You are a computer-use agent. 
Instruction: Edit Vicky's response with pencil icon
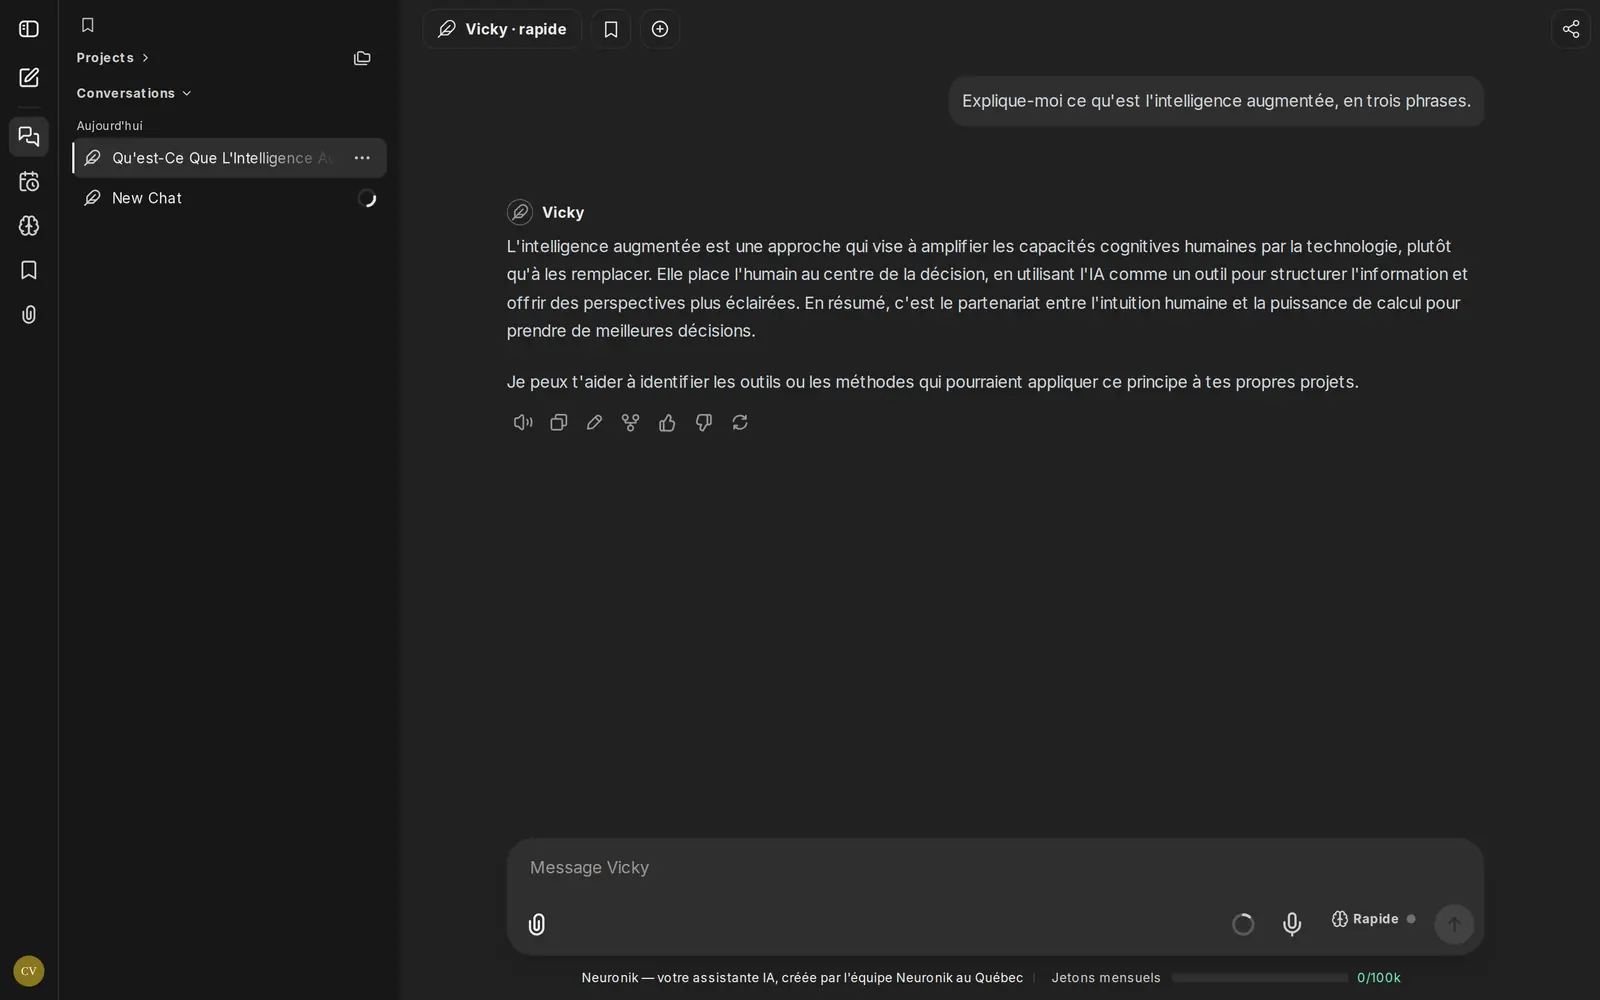[595, 423]
